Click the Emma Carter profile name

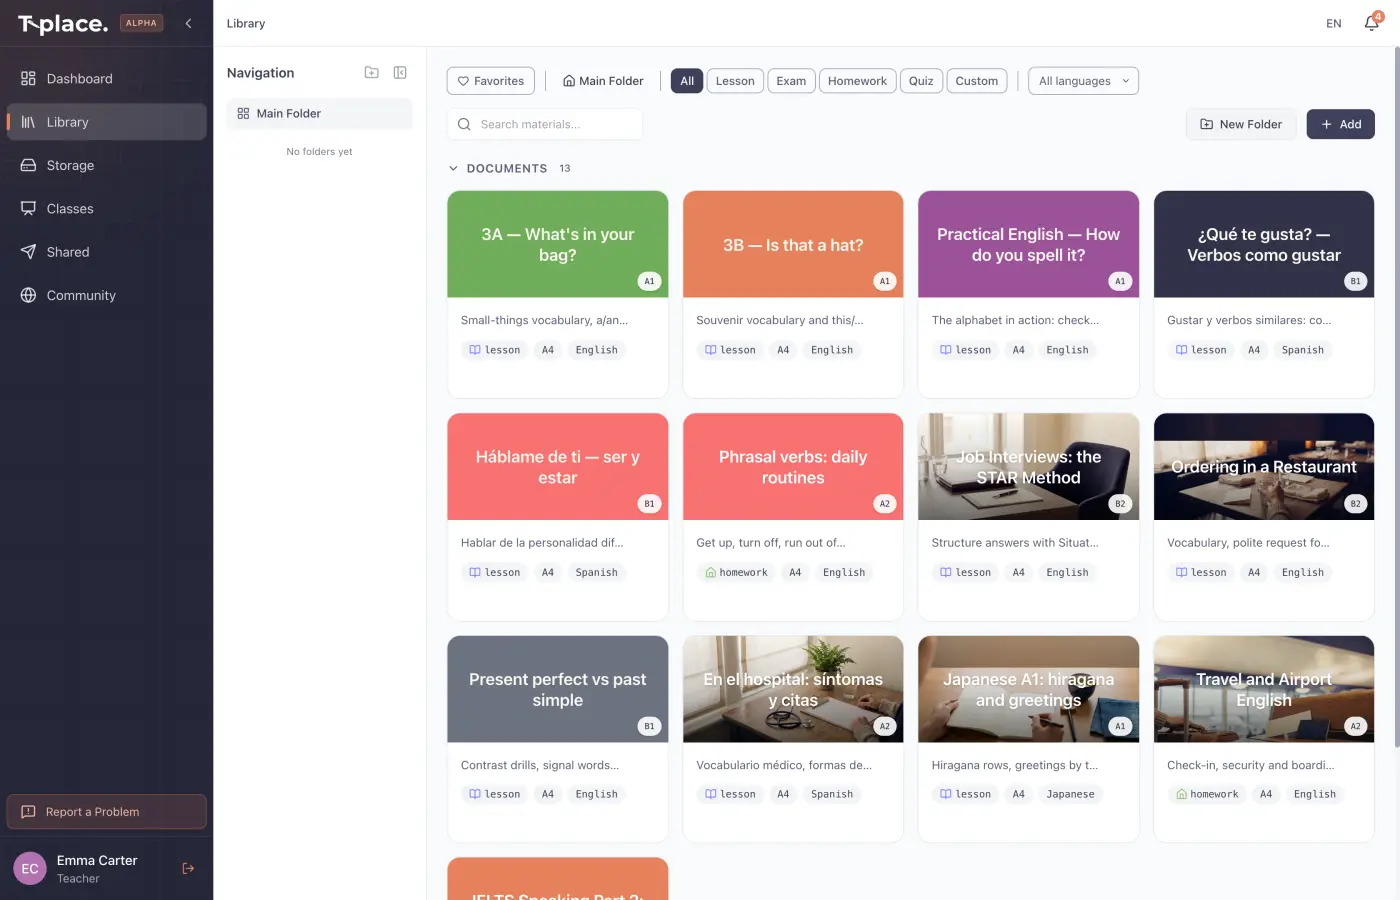coord(97,861)
